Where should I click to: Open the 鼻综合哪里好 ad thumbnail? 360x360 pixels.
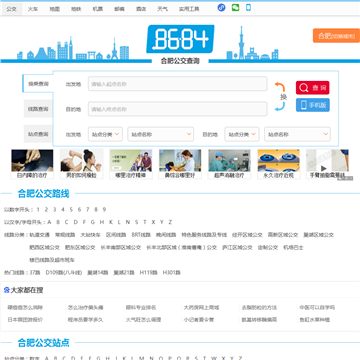pos(180,164)
